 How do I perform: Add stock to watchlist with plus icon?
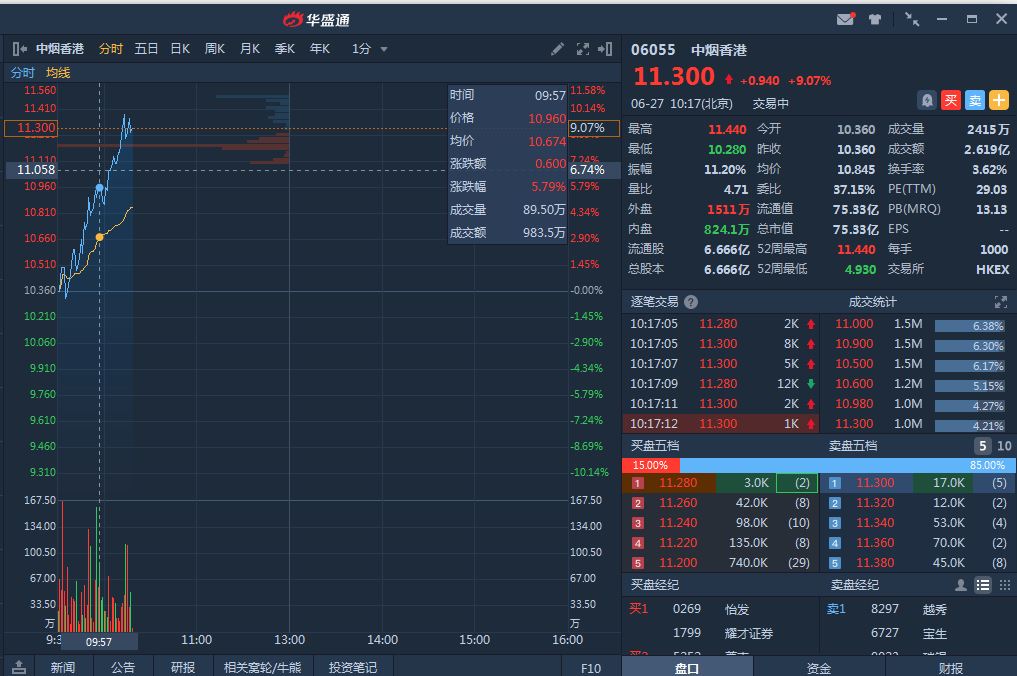[x=999, y=100]
